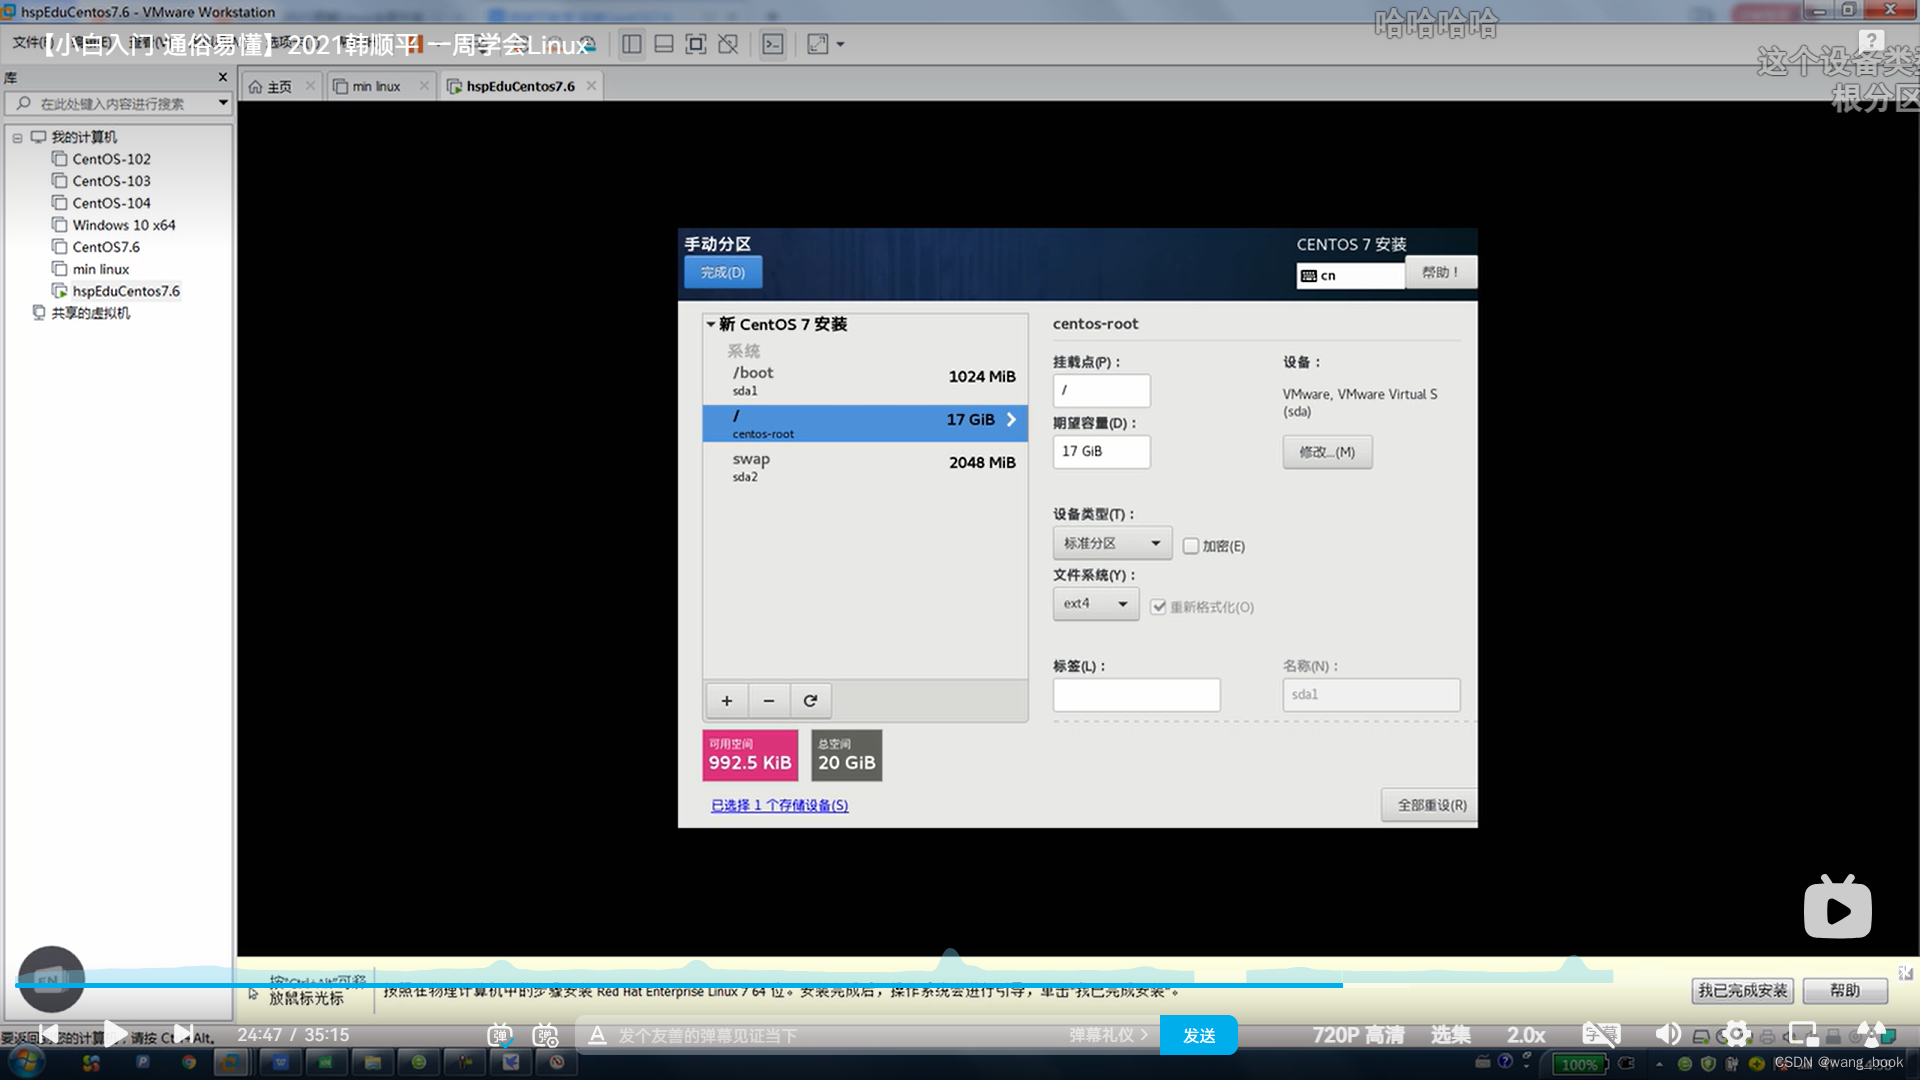This screenshot has width=1920, height=1080.
Task: Click the 我已完成安装 button
Action: click(1742, 990)
